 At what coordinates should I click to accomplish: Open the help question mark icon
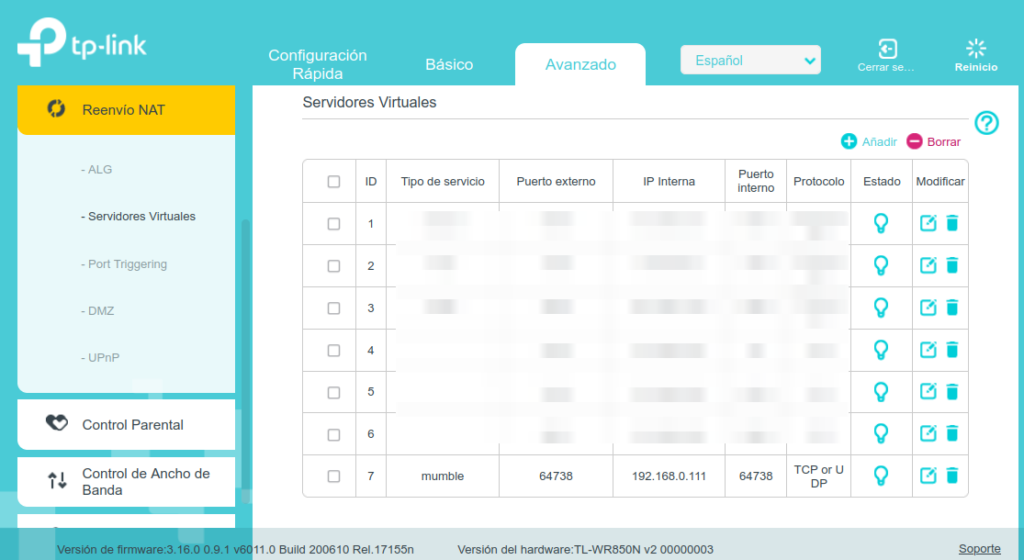[x=986, y=123]
